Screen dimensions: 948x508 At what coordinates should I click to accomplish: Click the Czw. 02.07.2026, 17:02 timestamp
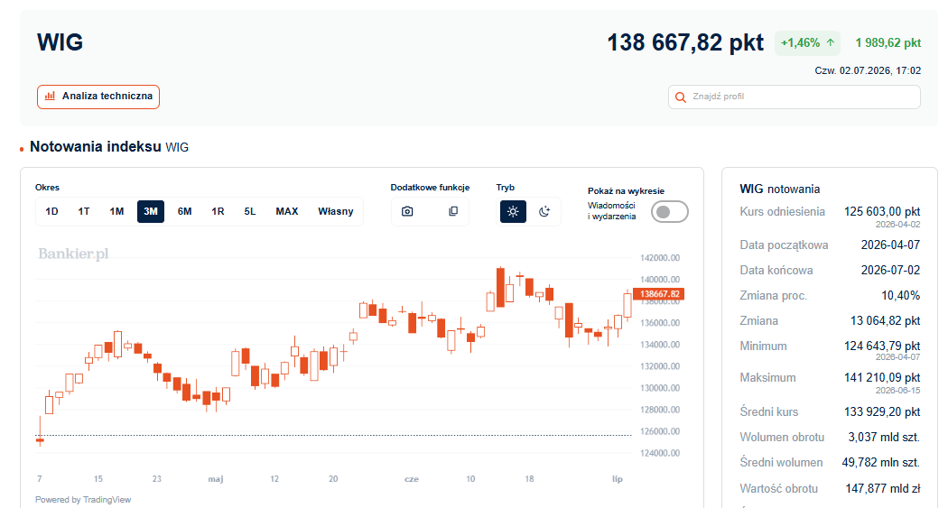point(868,71)
